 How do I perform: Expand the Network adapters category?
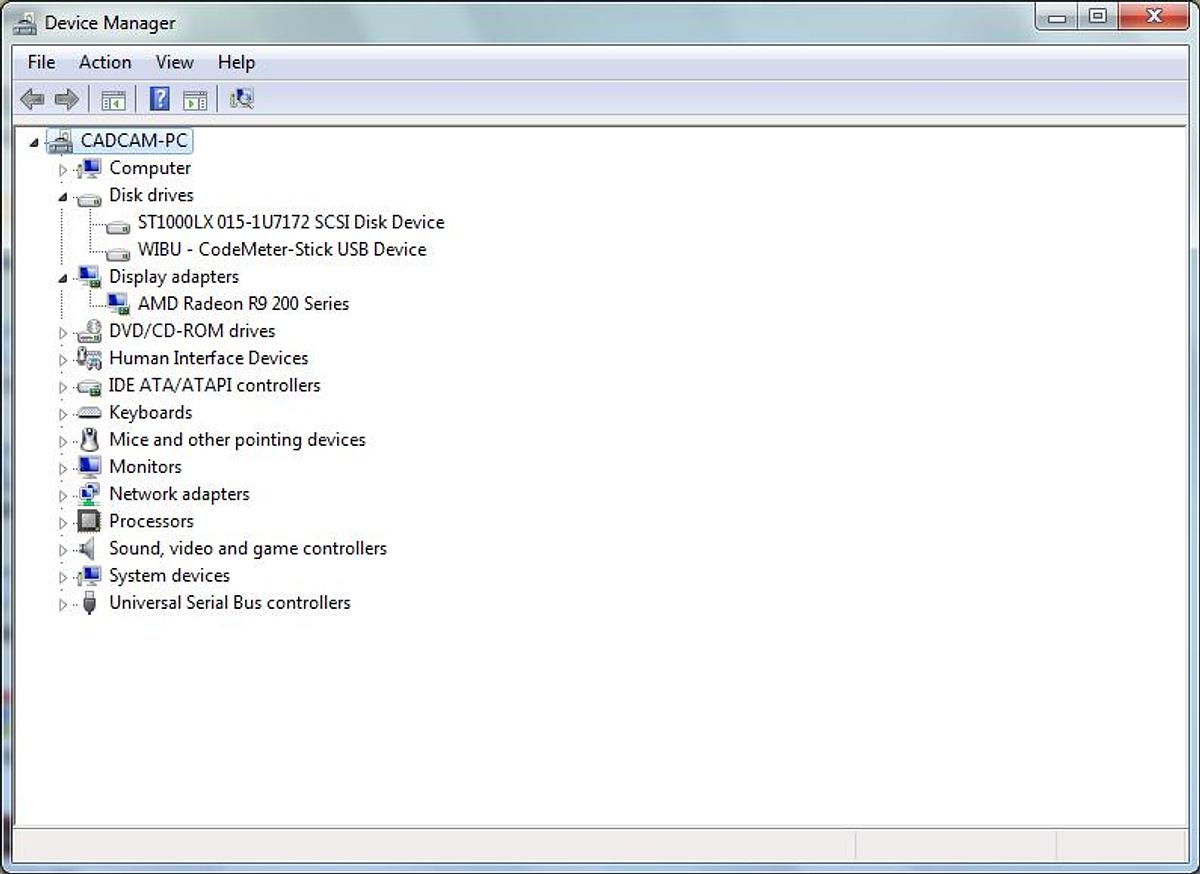coord(63,495)
